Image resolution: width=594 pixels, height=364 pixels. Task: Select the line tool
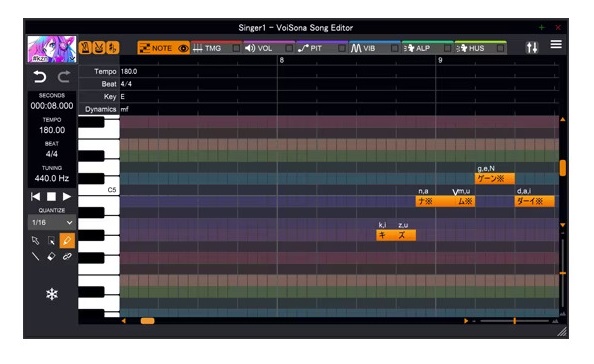35,257
